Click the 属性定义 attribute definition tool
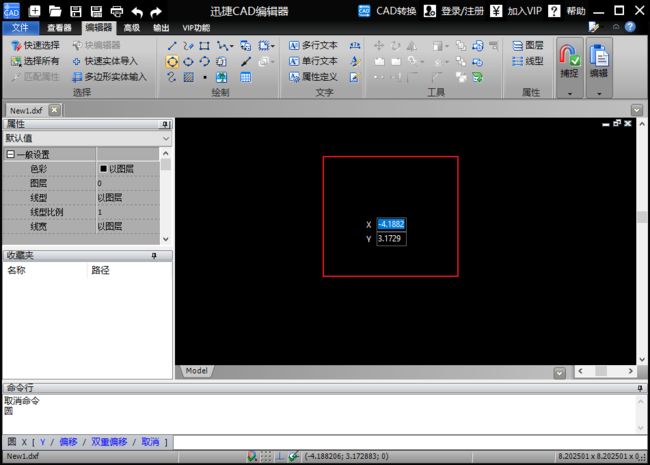This screenshot has height=465, width=650. click(x=313, y=77)
